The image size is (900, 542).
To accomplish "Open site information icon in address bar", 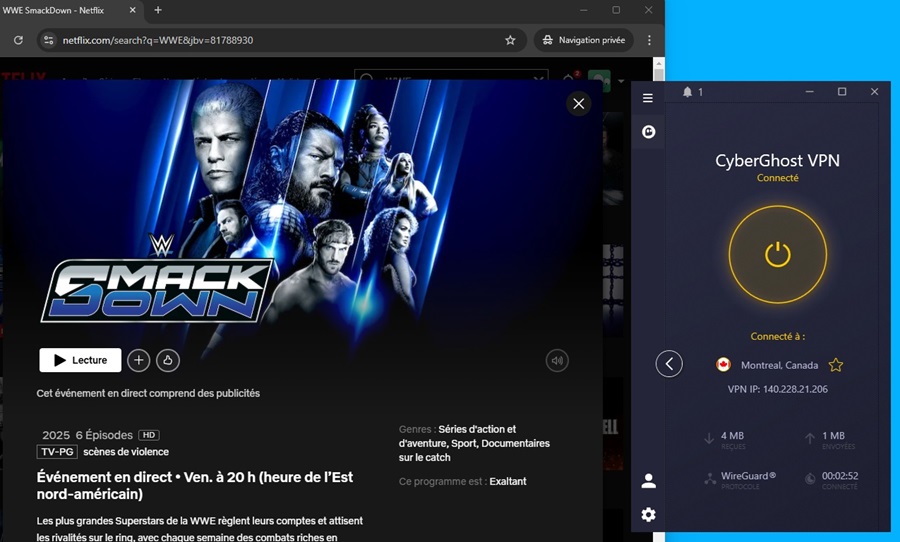I will point(49,40).
